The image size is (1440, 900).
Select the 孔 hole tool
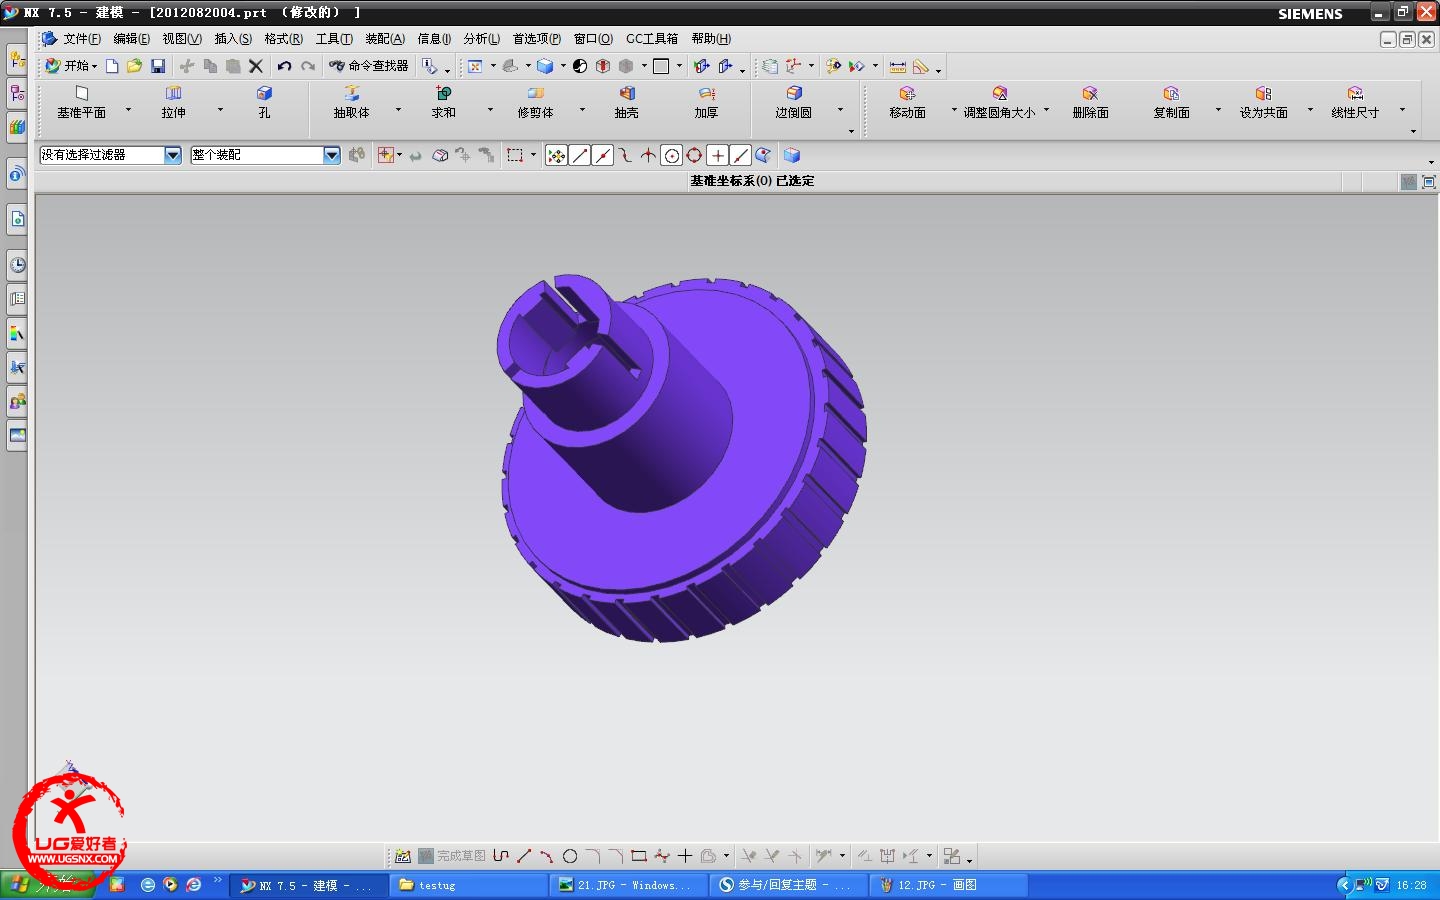coord(264,103)
